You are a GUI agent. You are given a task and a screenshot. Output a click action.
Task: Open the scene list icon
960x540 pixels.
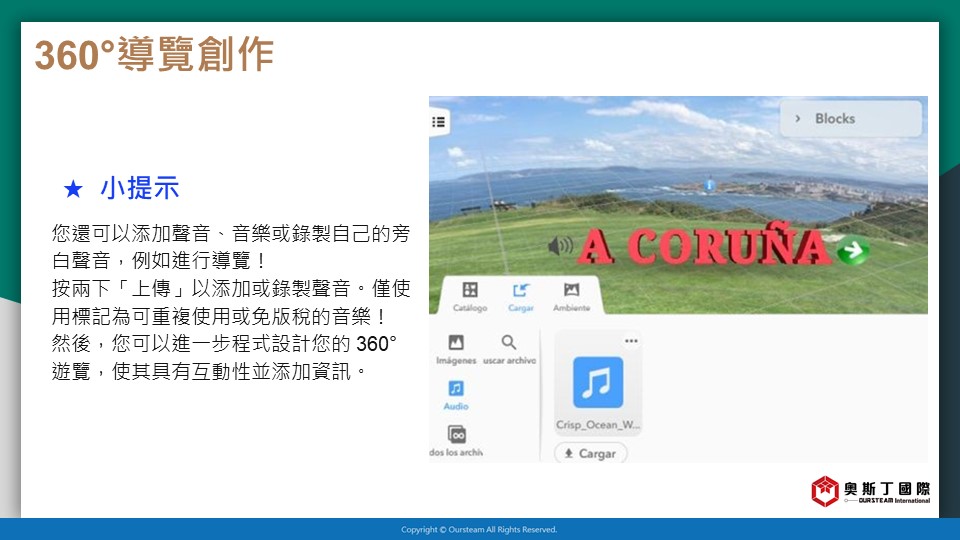pyautogui.click(x=438, y=122)
